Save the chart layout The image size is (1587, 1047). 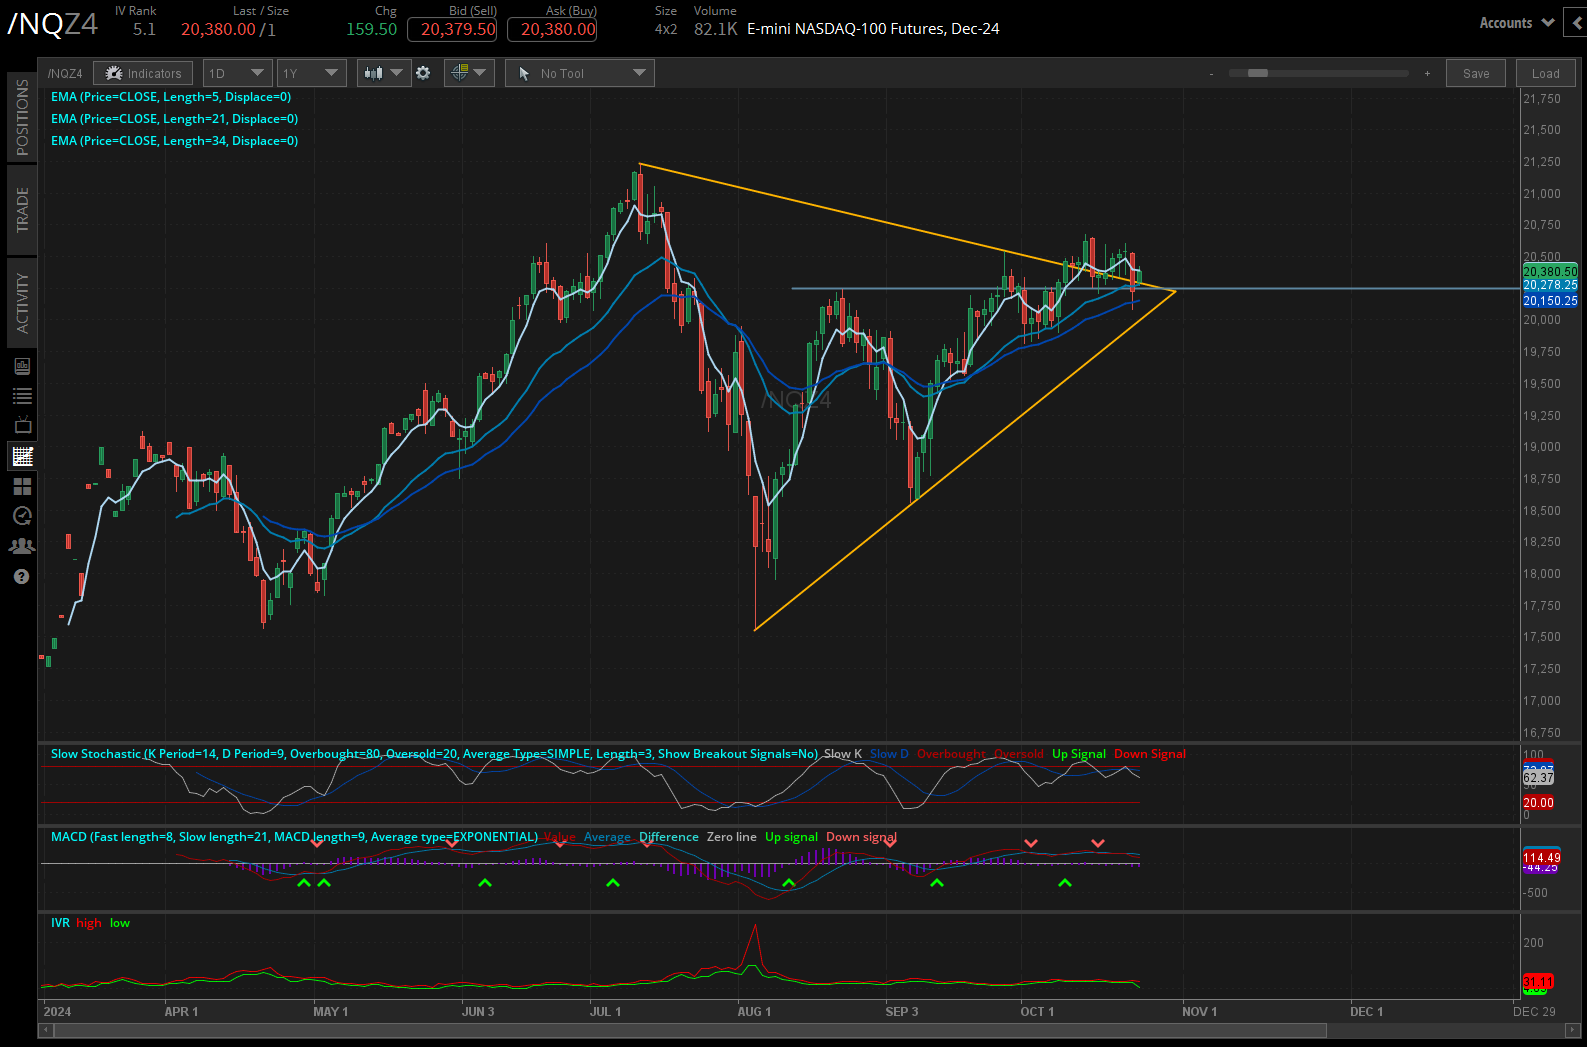pos(1476,73)
